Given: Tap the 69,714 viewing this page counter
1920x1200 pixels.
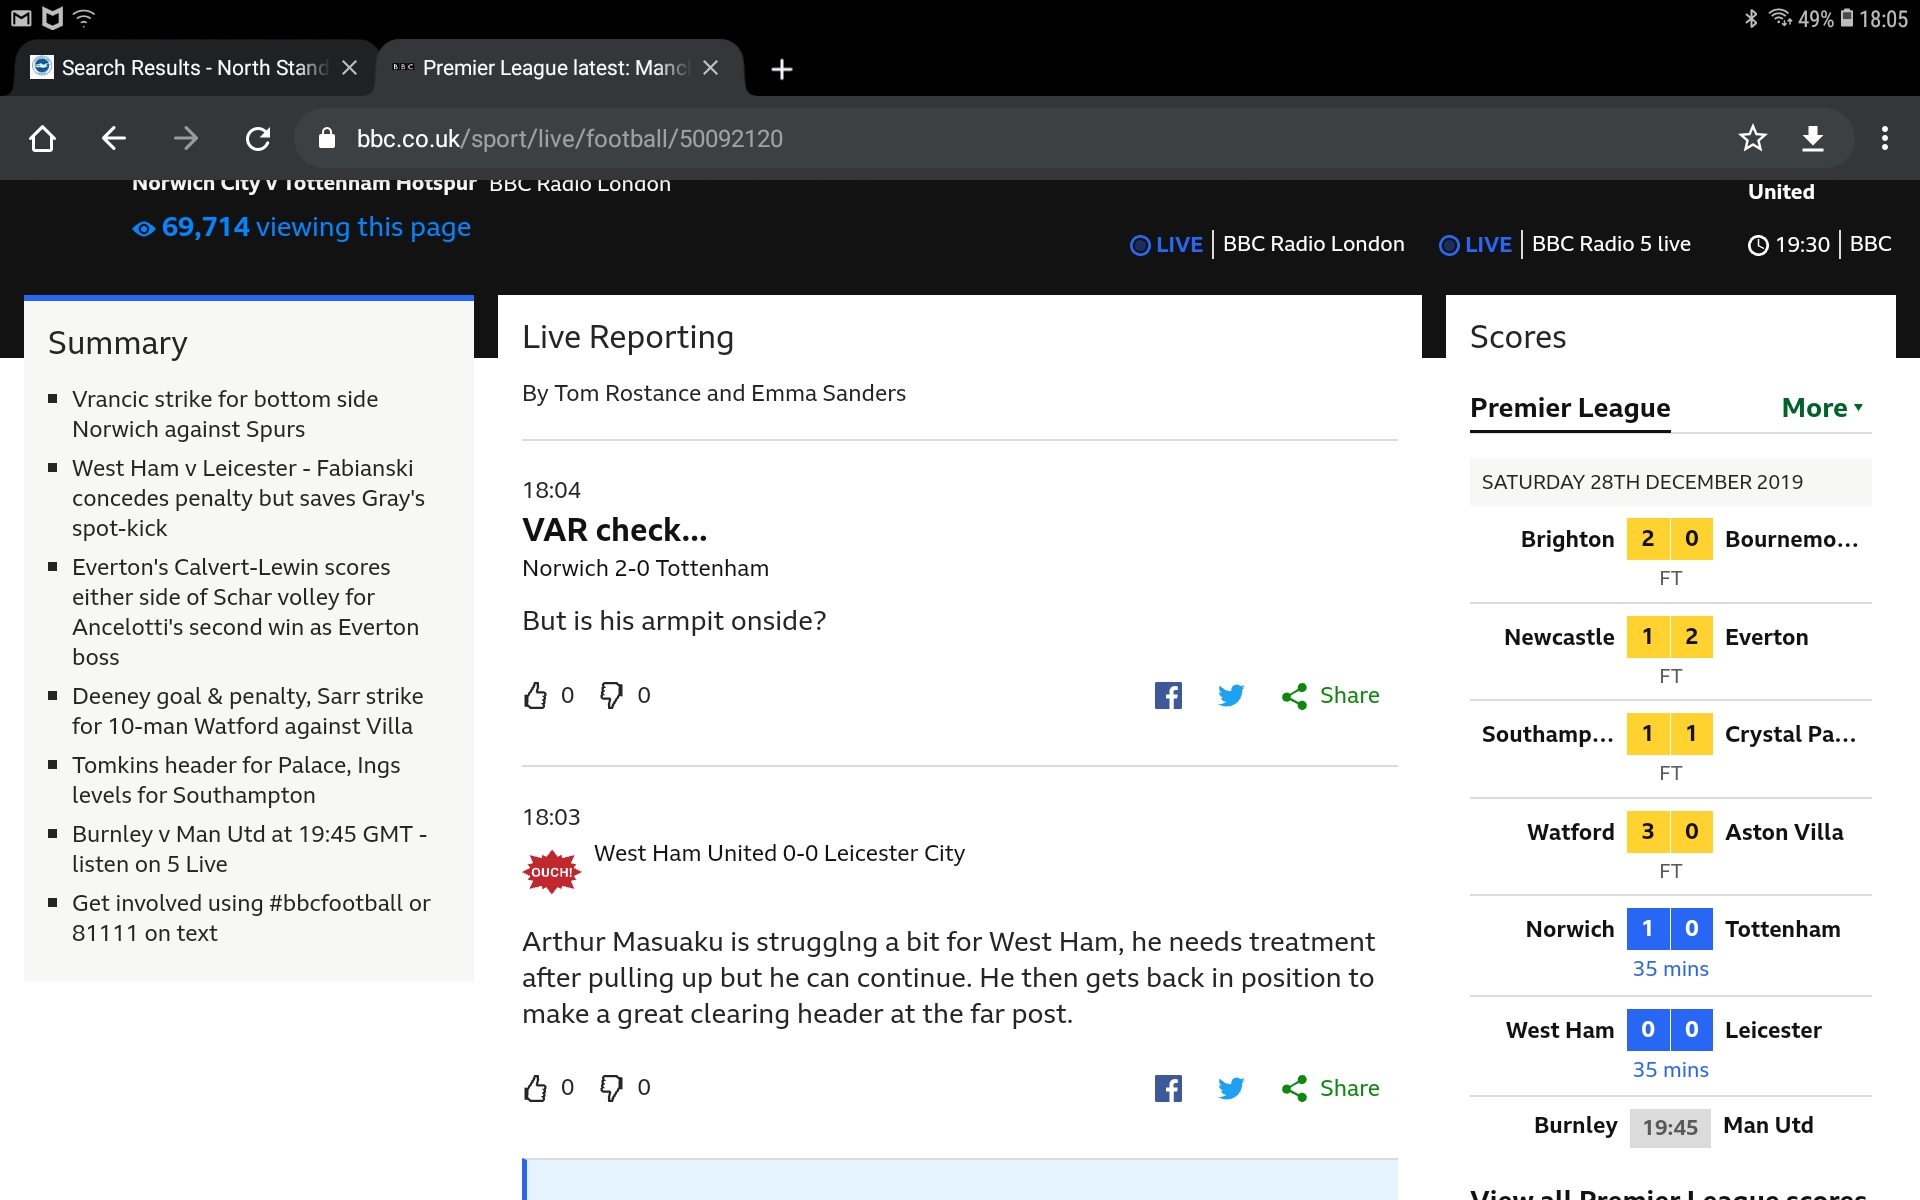Looking at the screenshot, I should pos(301,227).
